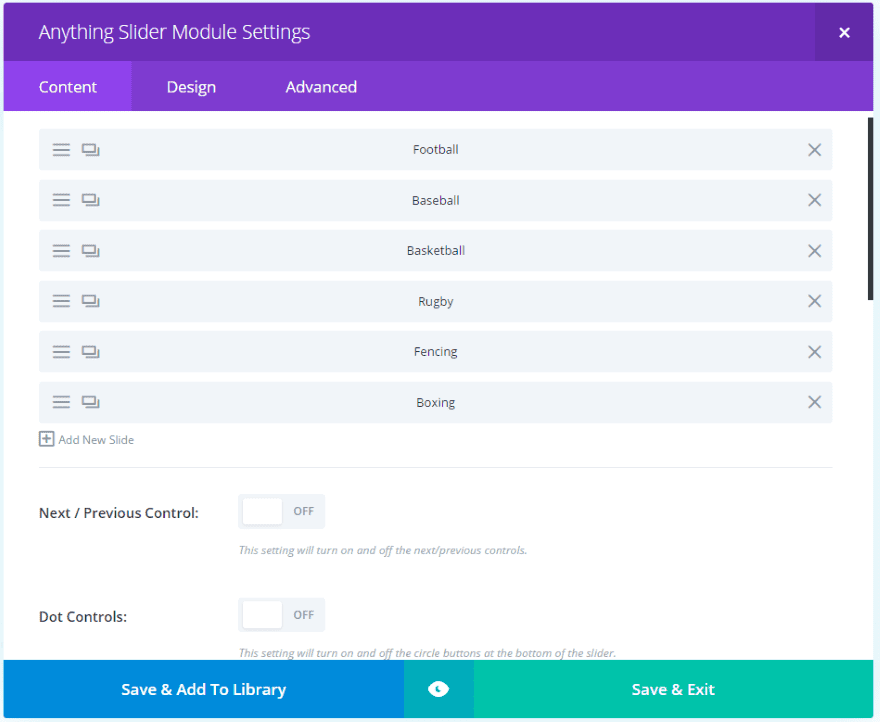The width and height of the screenshot is (880, 722).
Task: Toggle the Next / Previous Control switch
Action: (x=281, y=511)
